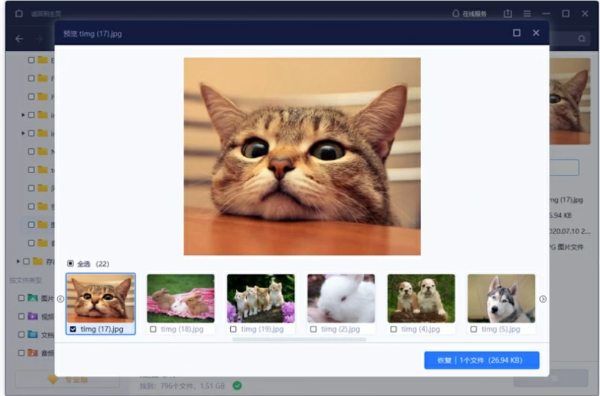Open the online service bell icon
Screen dimensions: 600x396
pyautogui.click(x=455, y=14)
